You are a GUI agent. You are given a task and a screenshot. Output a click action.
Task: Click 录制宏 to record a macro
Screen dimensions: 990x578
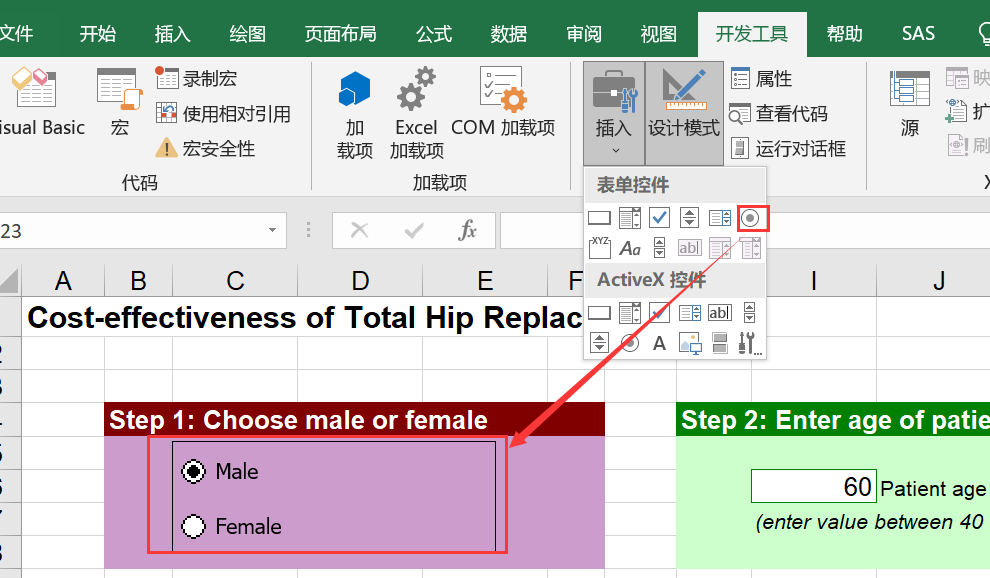[198, 79]
